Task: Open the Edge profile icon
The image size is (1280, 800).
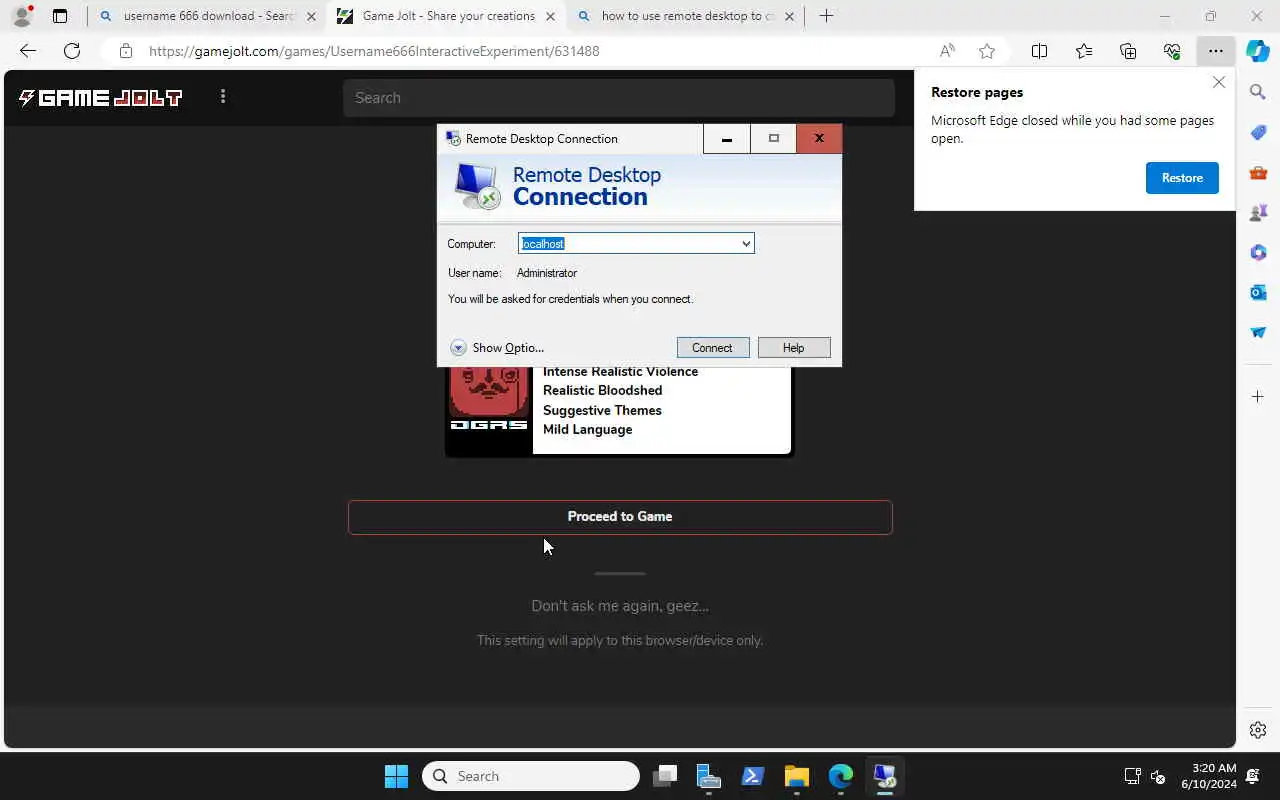Action: tap(21, 16)
